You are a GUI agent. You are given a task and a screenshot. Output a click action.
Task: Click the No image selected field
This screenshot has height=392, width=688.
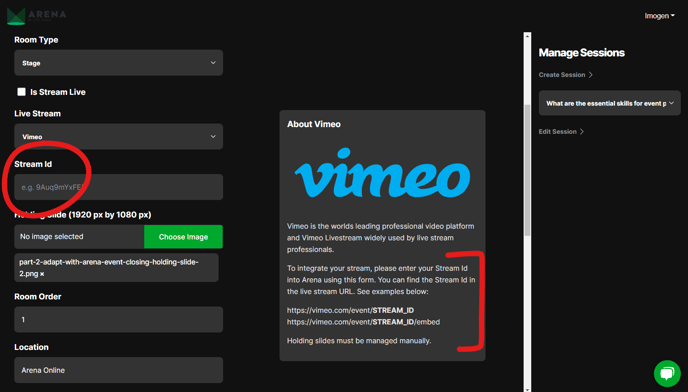point(79,237)
